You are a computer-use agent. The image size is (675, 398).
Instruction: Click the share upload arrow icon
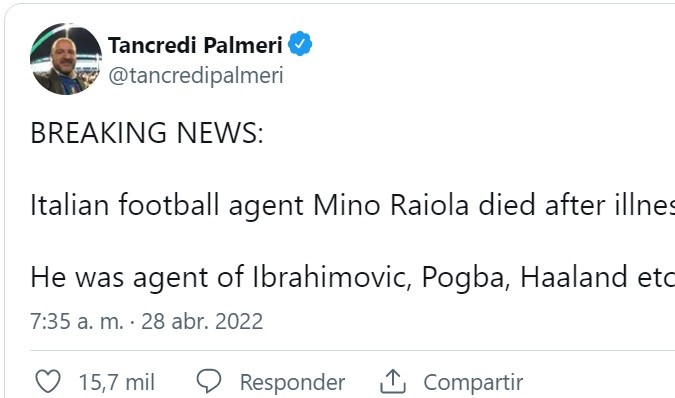pyautogui.click(x=393, y=381)
